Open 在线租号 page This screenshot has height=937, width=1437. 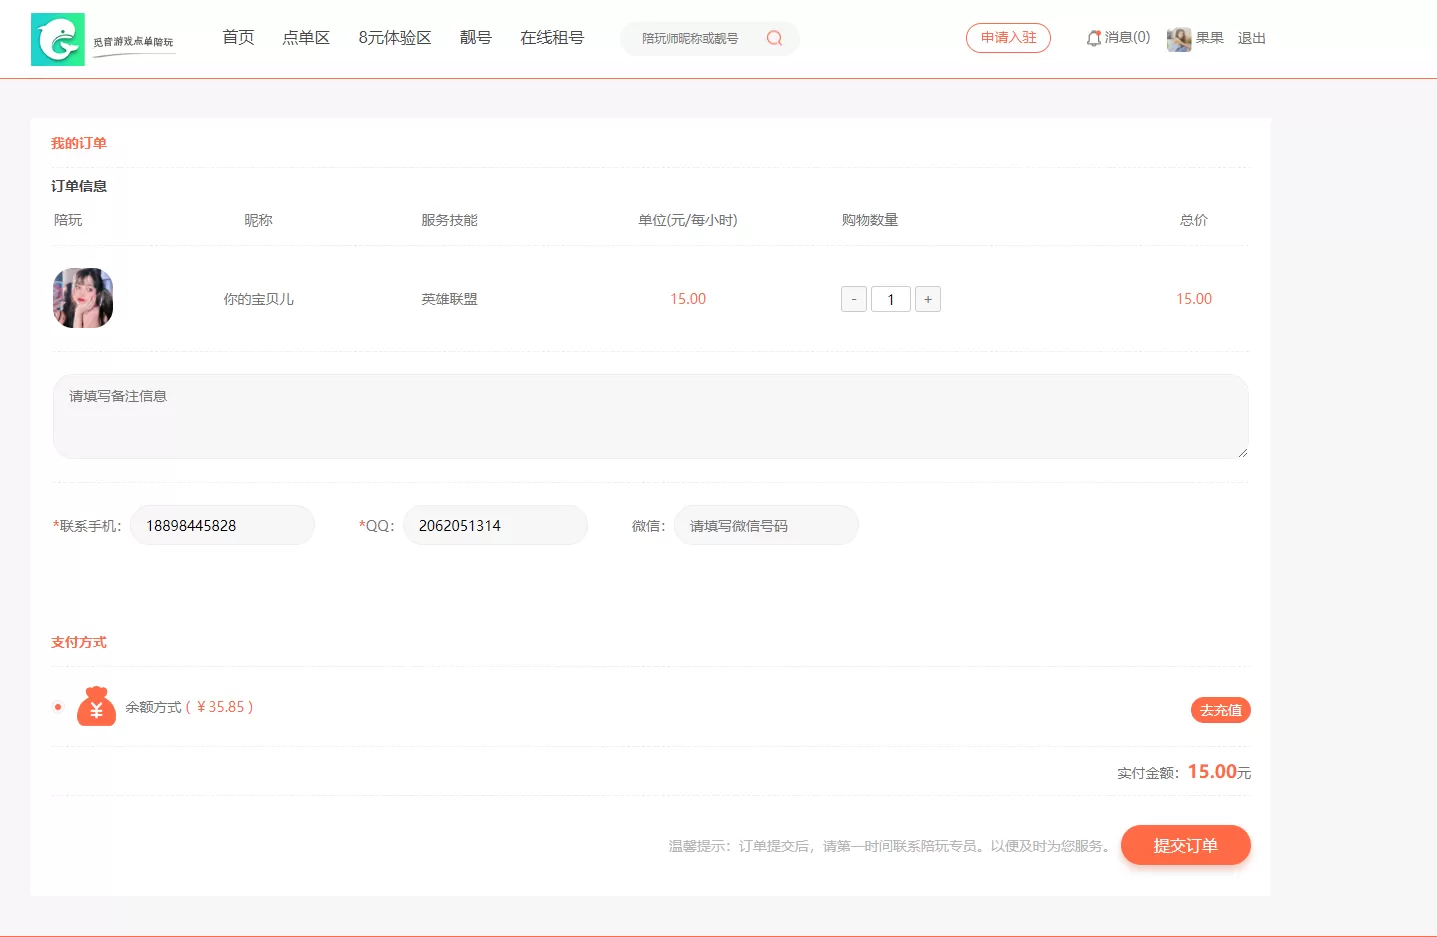(552, 38)
